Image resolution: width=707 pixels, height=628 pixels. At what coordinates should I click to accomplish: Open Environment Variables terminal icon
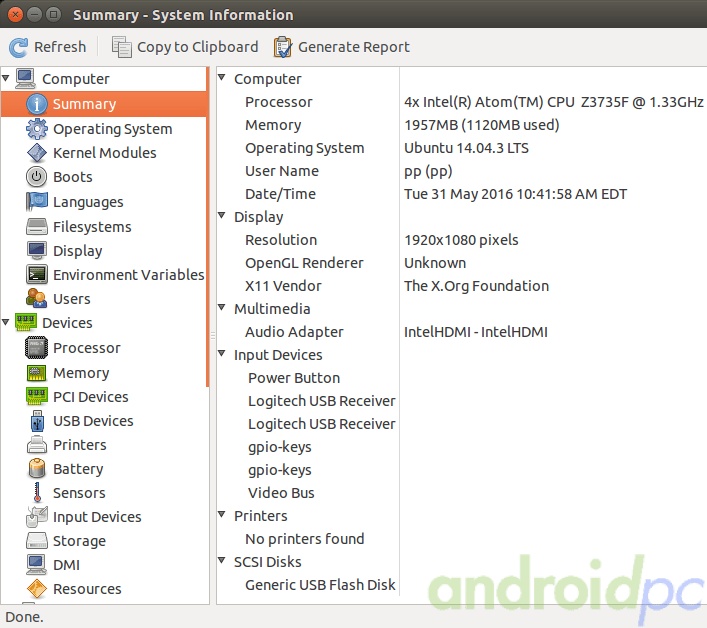pyautogui.click(x=37, y=275)
